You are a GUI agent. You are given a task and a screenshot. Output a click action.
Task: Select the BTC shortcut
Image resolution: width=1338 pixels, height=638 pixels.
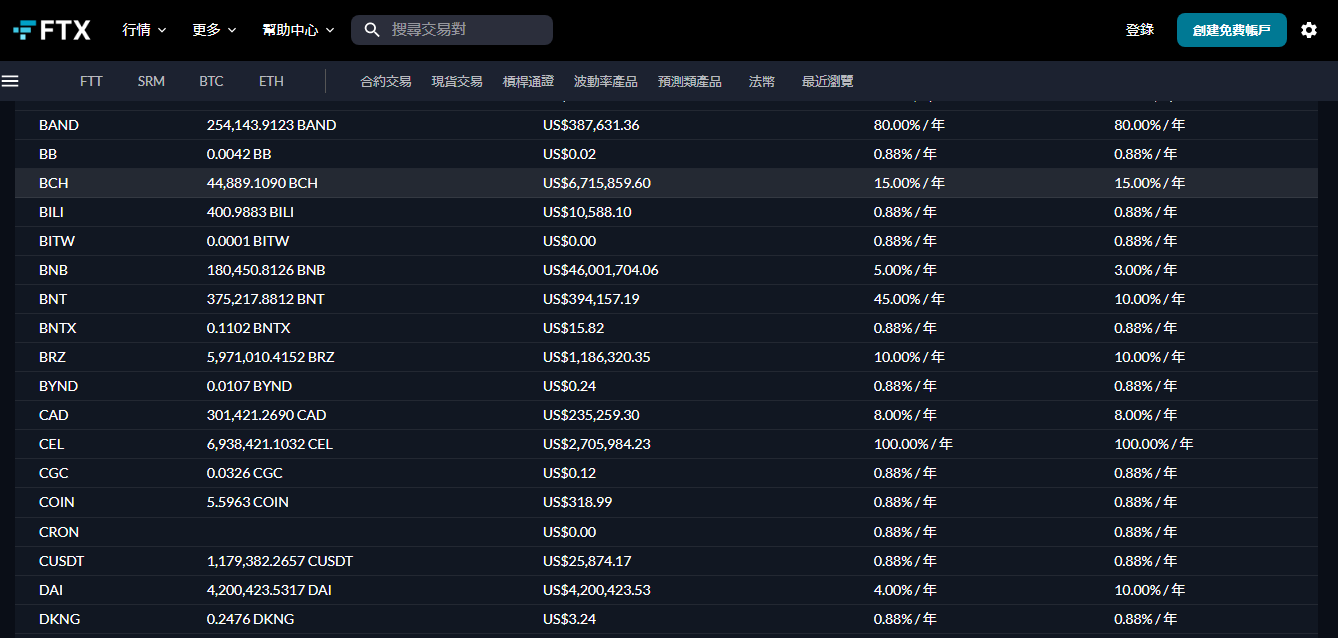[211, 81]
